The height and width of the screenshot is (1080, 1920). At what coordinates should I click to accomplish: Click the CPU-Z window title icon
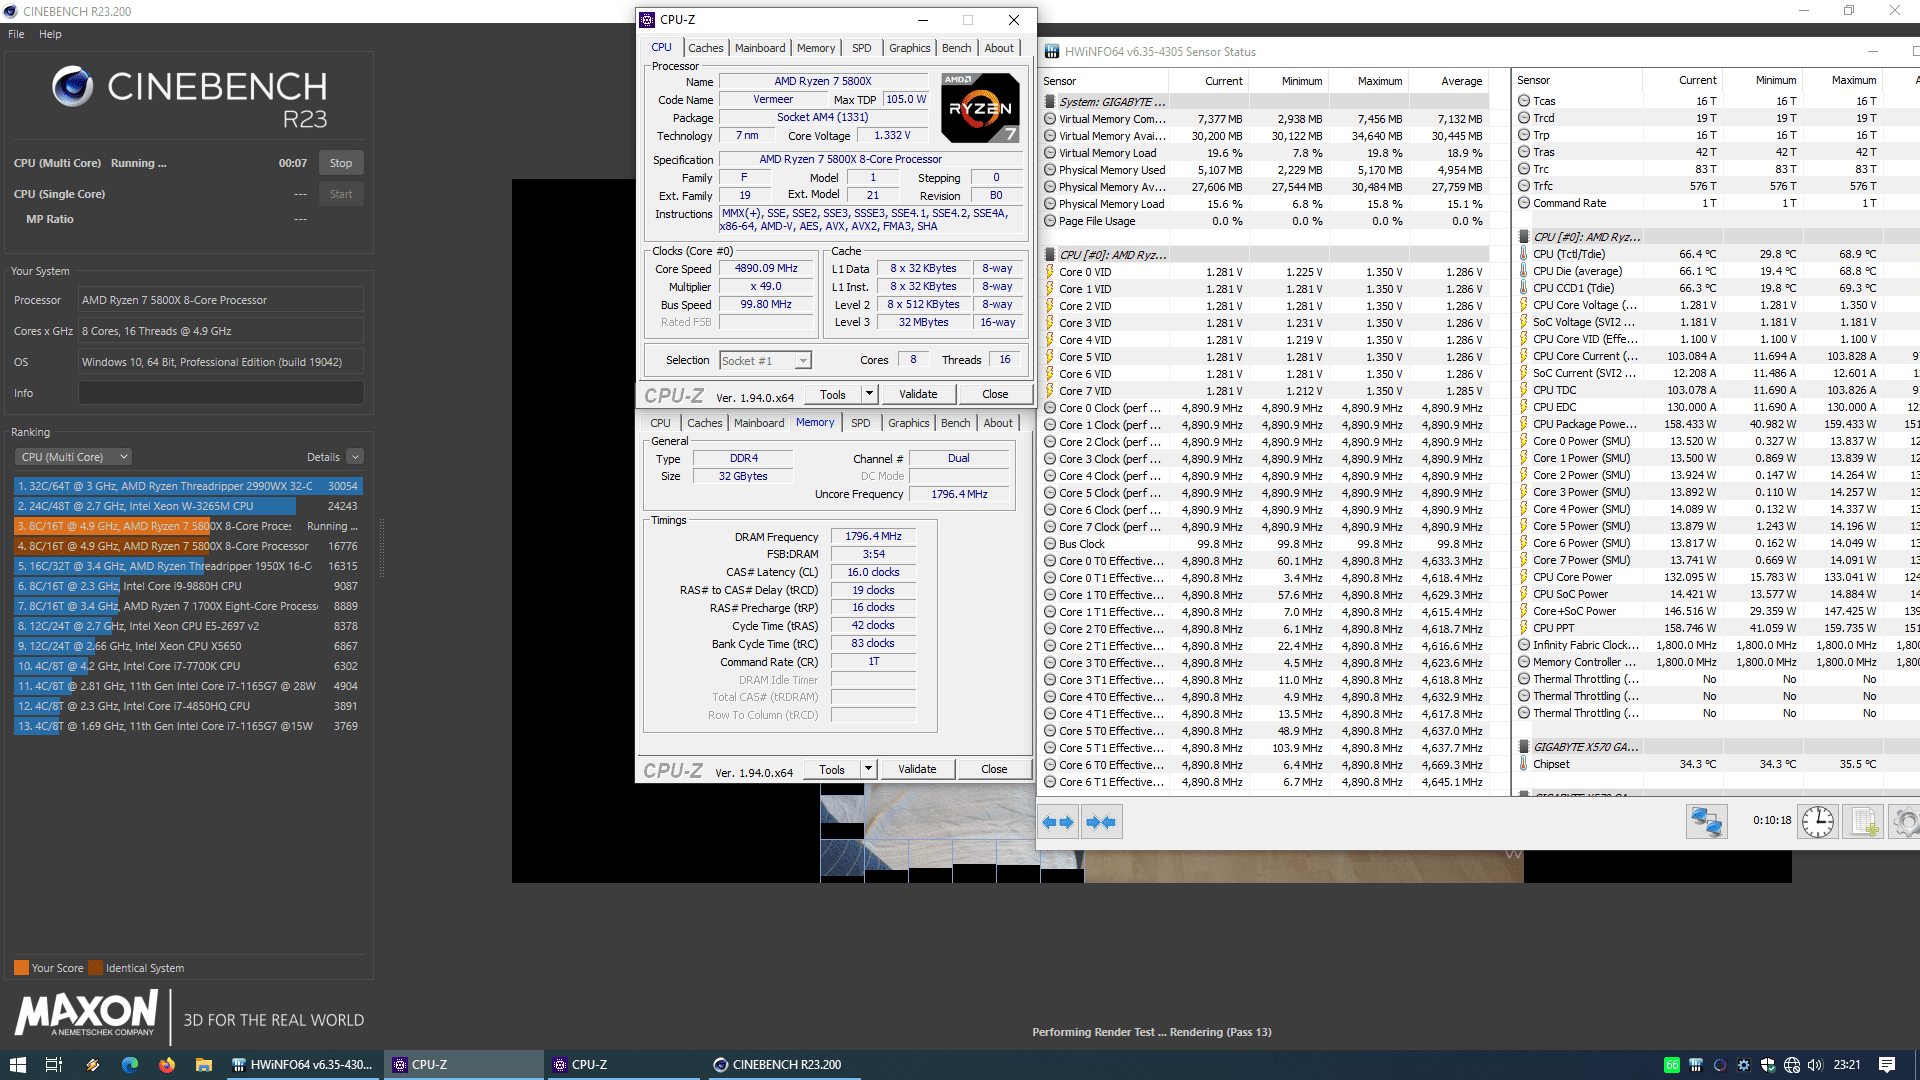point(647,19)
